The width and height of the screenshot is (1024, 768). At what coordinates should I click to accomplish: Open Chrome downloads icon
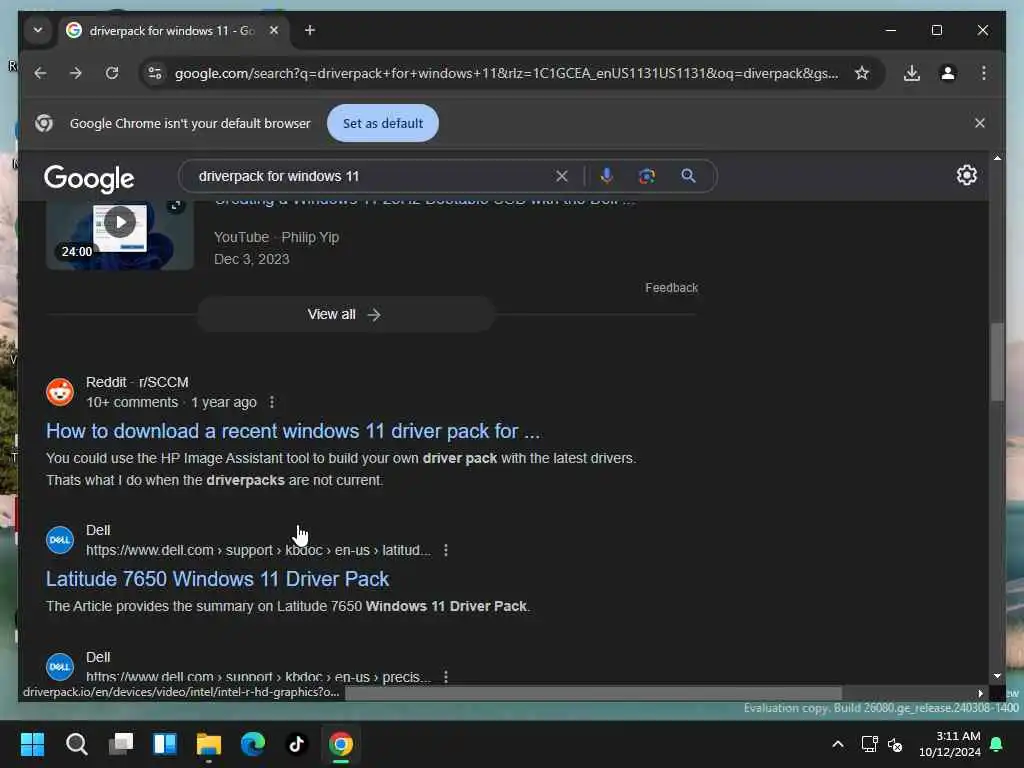[x=912, y=73]
